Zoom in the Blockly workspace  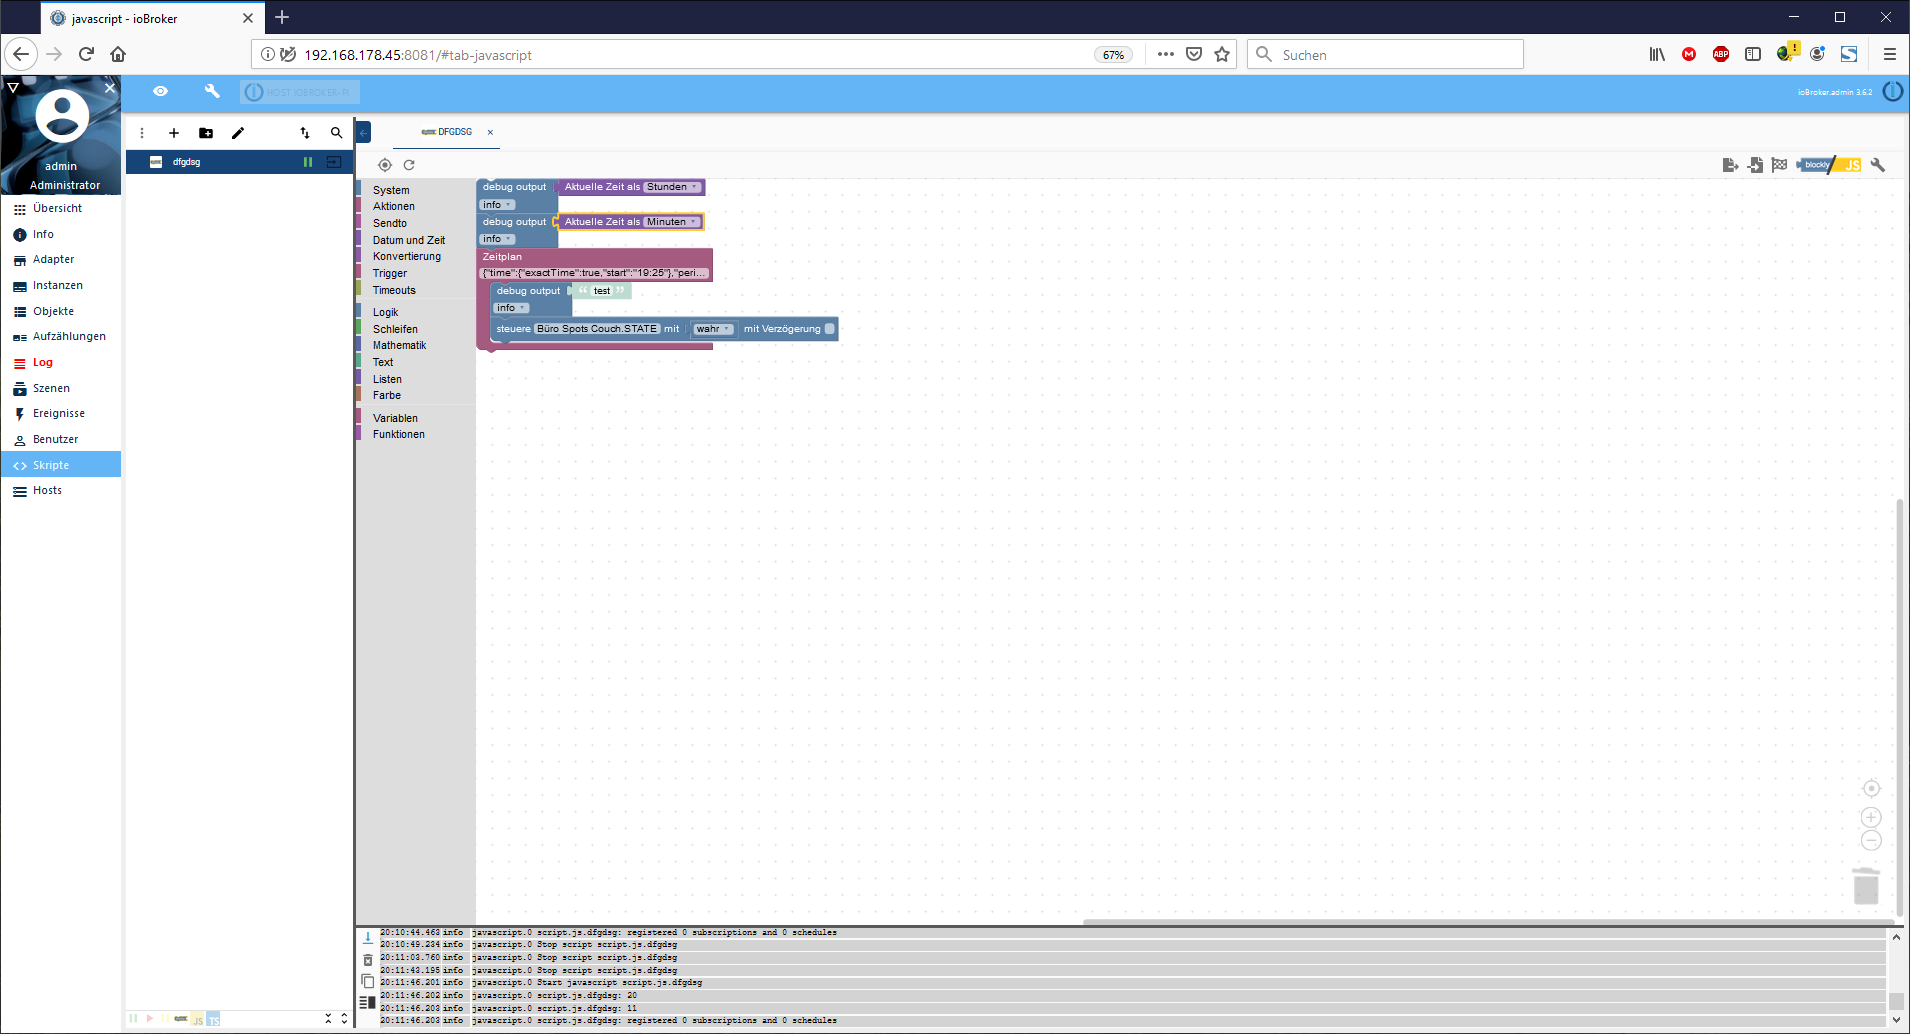pyautogui.click(x=1871, y=817)
